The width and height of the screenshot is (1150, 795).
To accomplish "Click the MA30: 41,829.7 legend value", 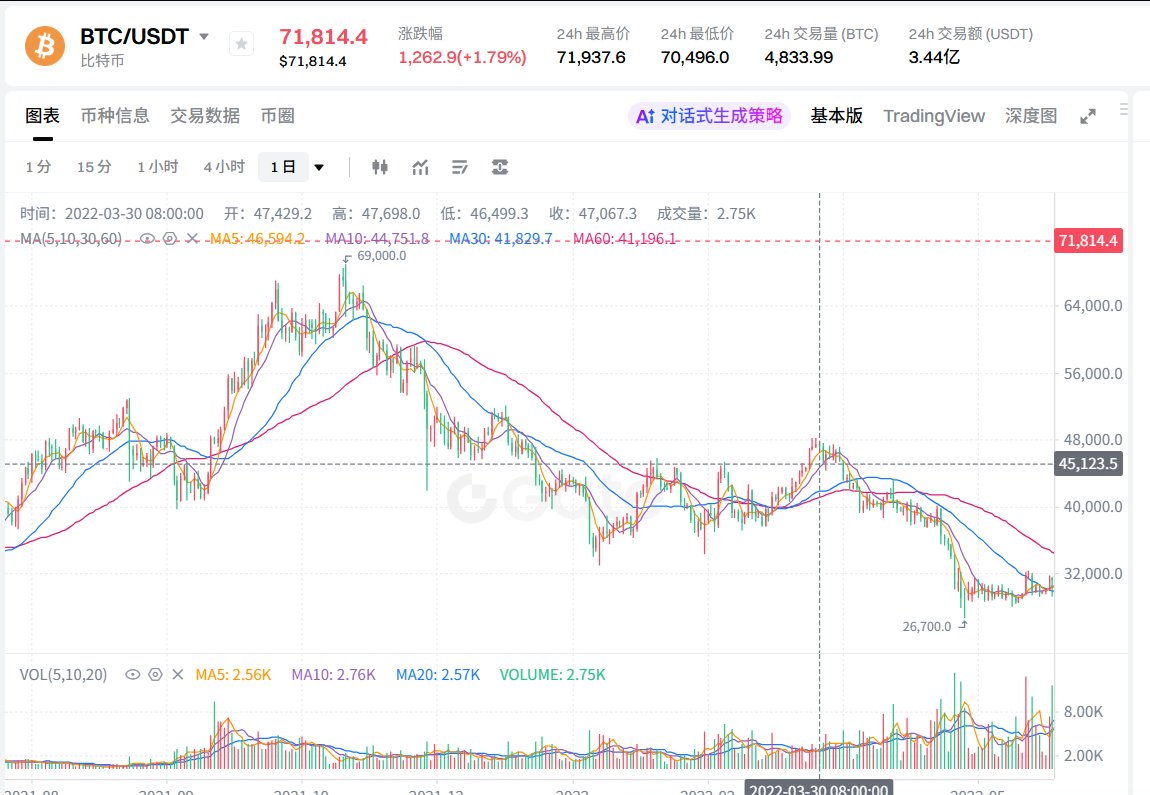I will [x=500, y=238].
